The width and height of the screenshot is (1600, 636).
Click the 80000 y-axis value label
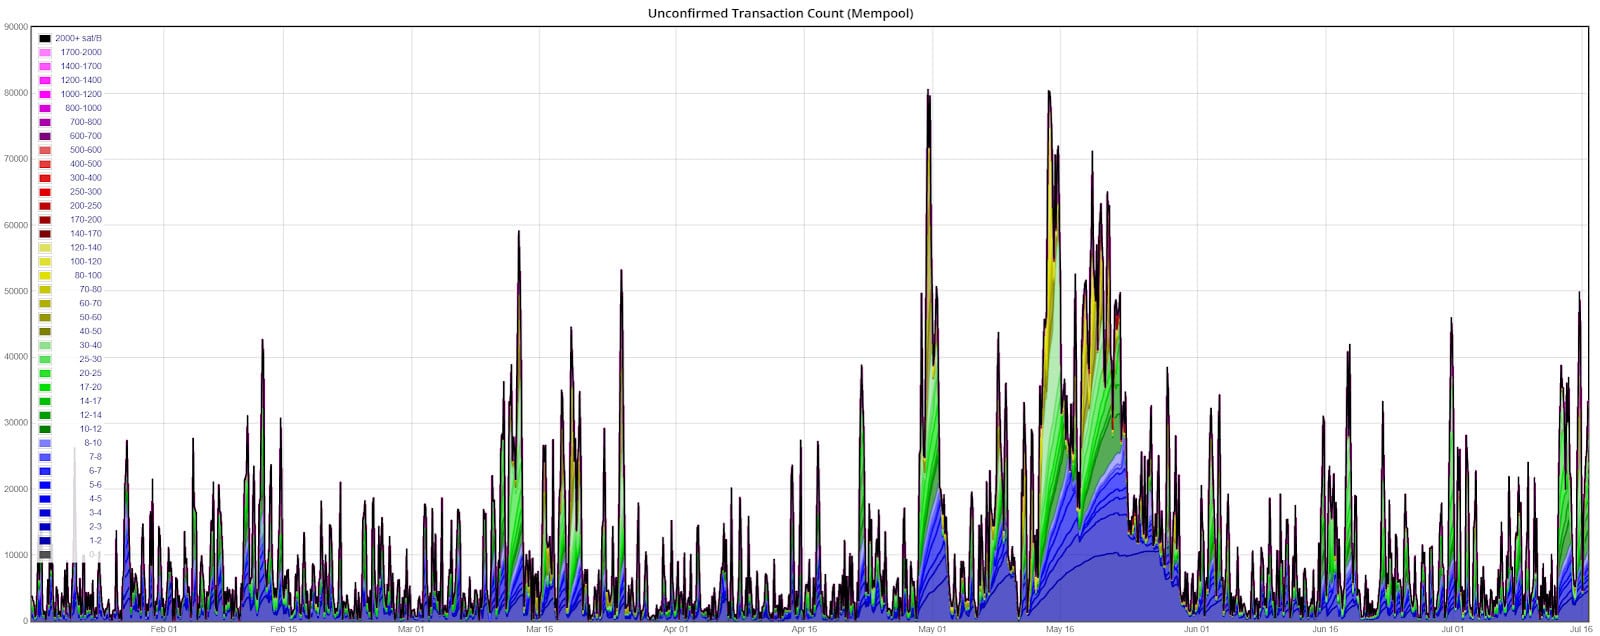tap(15, 93)
